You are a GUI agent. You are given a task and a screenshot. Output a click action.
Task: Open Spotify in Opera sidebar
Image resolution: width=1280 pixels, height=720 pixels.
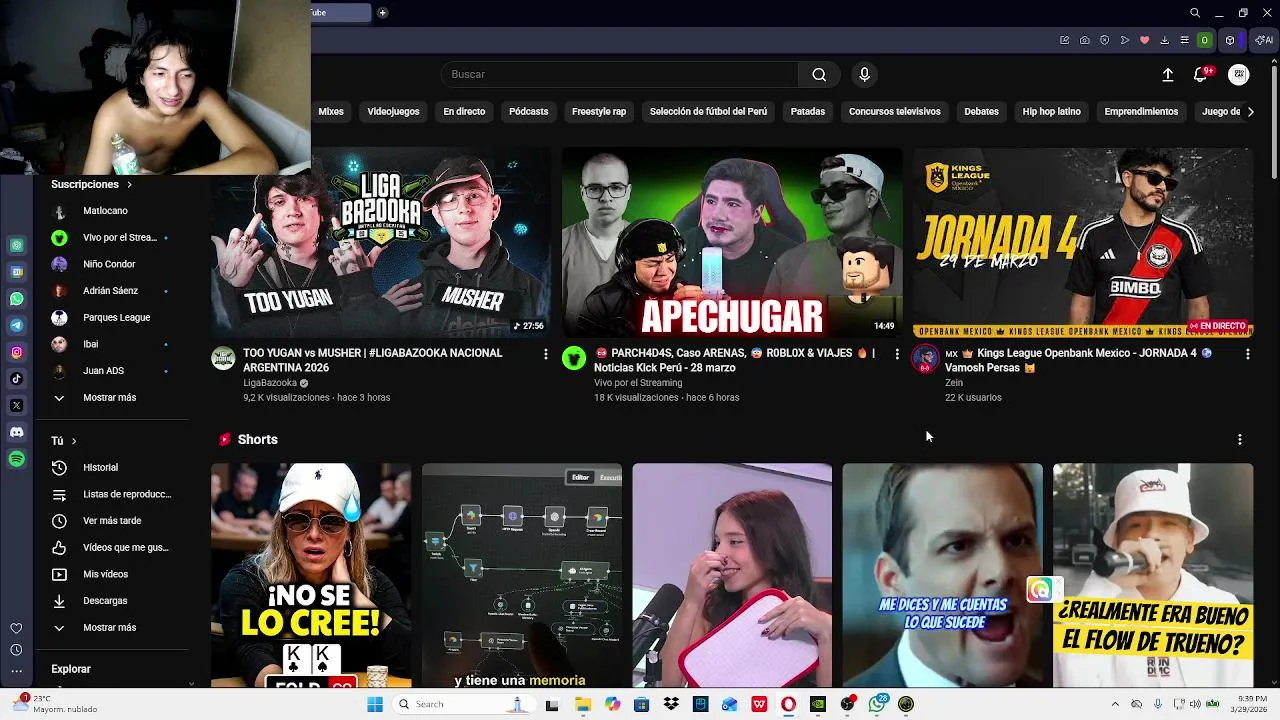17,459
